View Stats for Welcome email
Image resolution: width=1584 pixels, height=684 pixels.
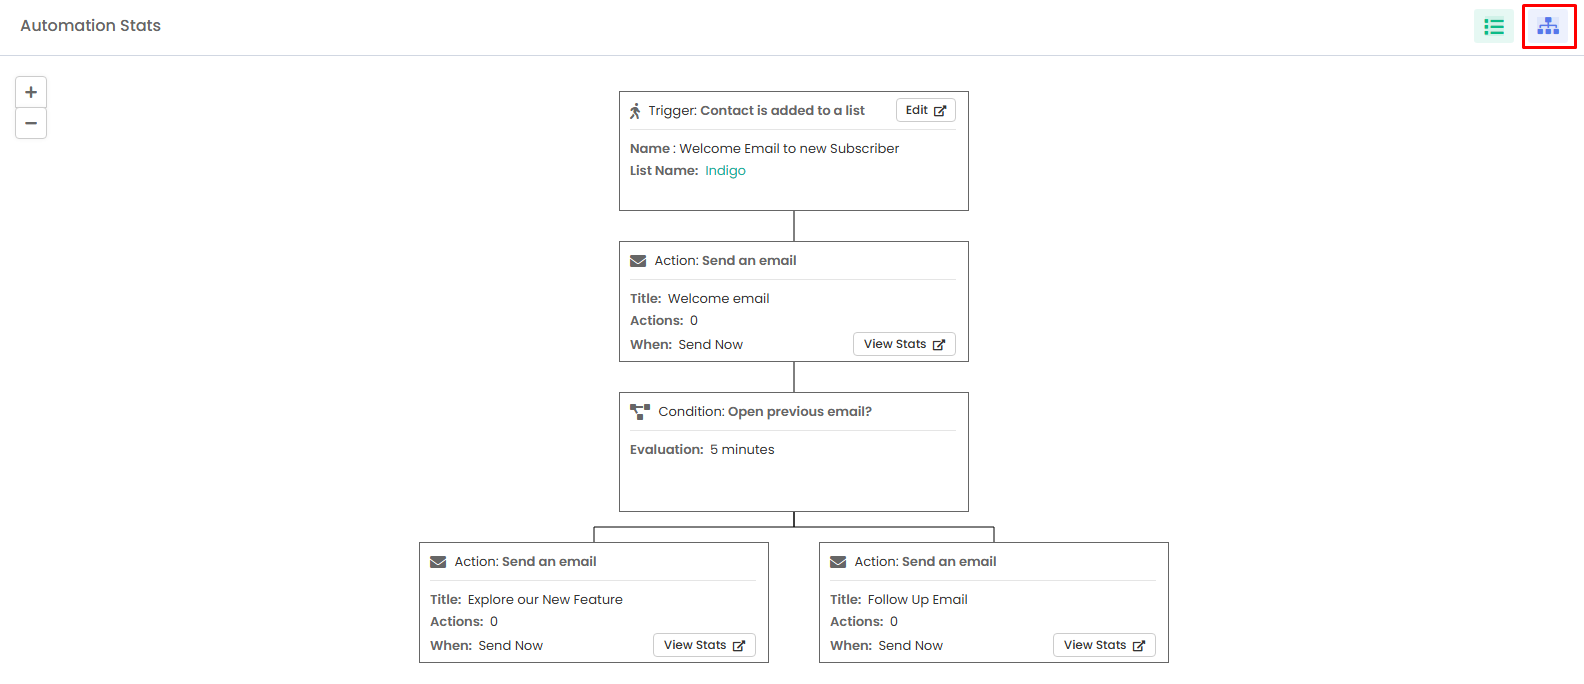pyautogui.click(x=904, y=344)
